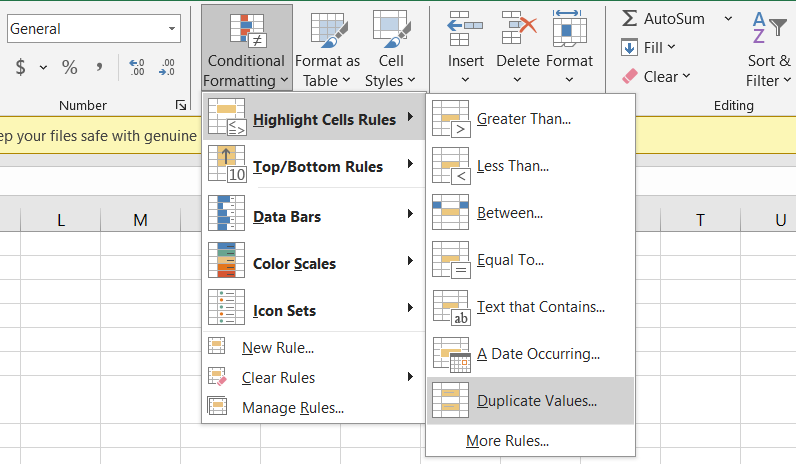This screenshot has width=796, height=464.
Task: Choose Manage Rules... menu item
Action: (x=314, y=408)
